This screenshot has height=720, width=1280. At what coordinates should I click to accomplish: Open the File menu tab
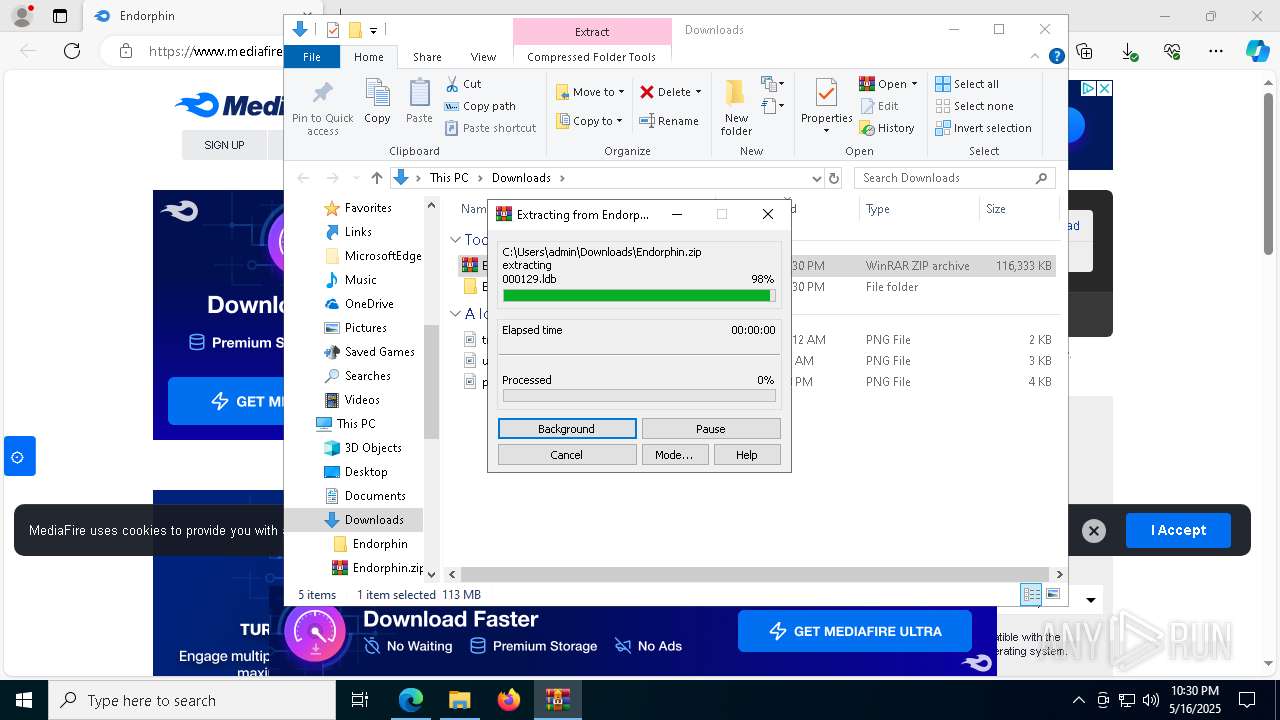(312, 57)
